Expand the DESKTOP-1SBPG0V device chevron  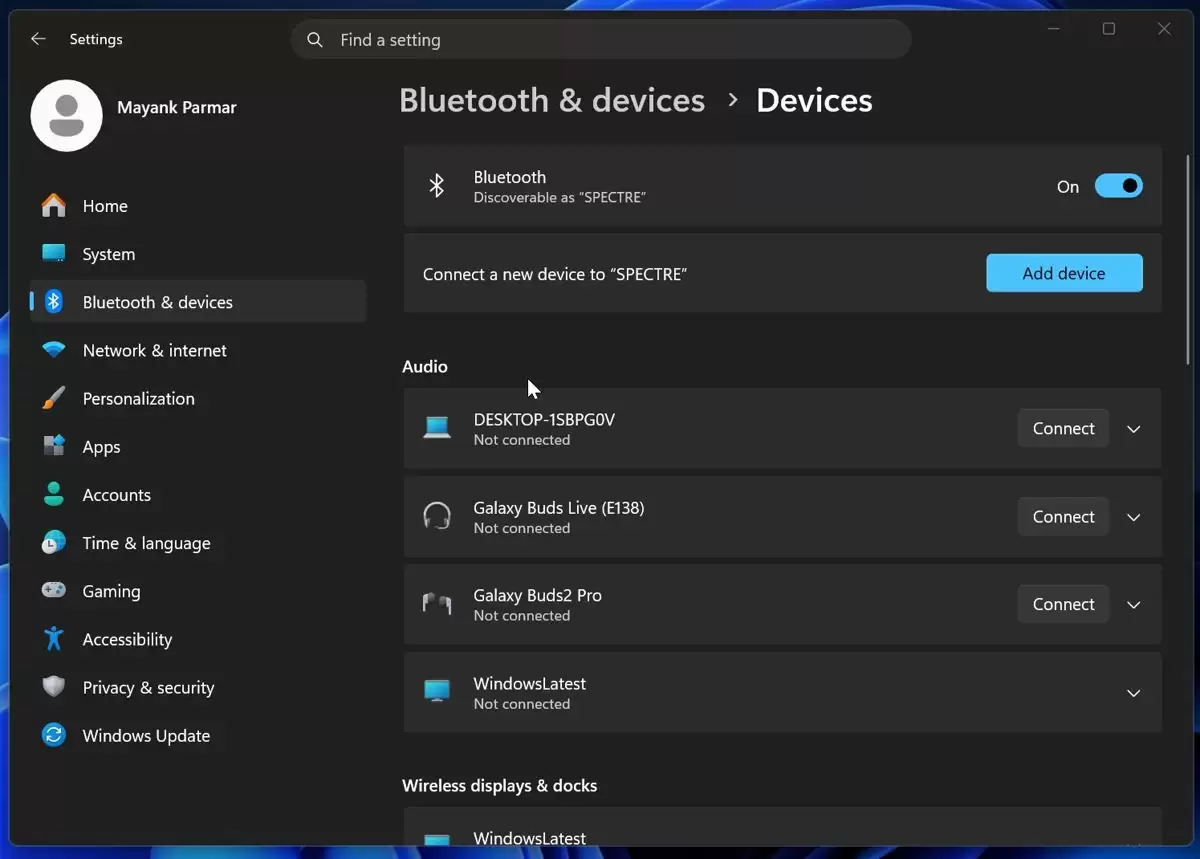pos(1134,429)
